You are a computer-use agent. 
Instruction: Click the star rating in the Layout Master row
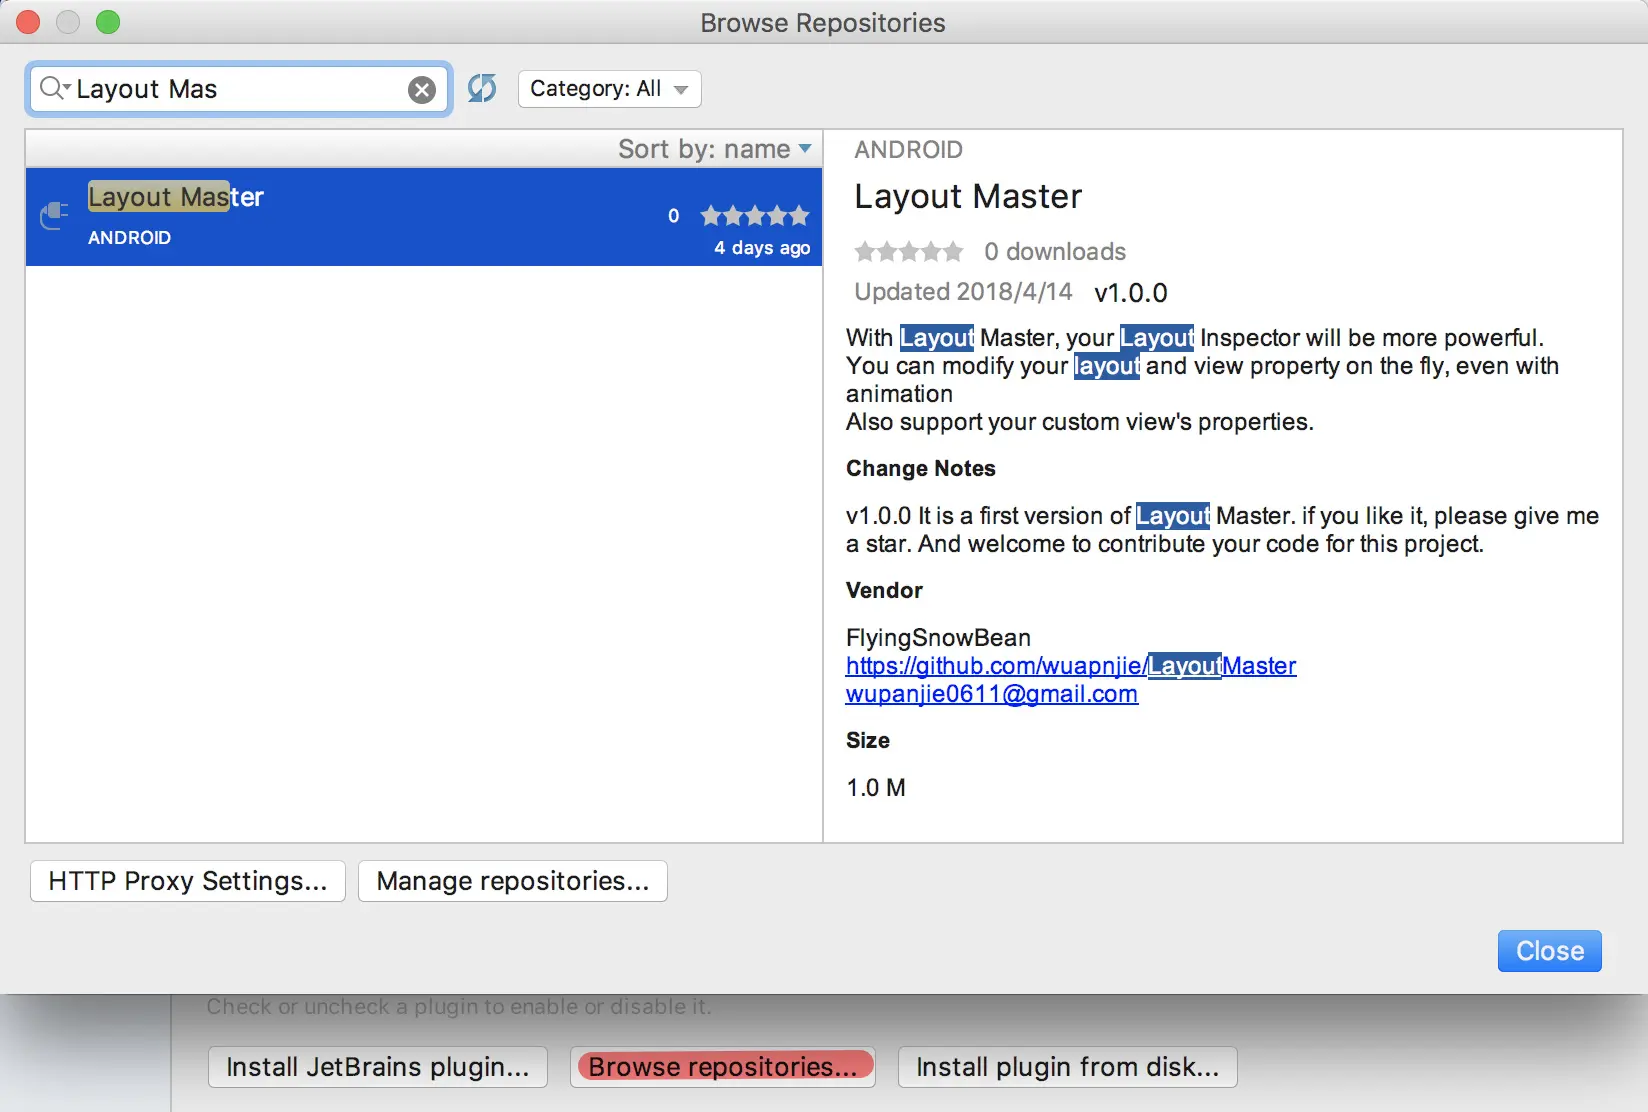(x=755, y=215)
